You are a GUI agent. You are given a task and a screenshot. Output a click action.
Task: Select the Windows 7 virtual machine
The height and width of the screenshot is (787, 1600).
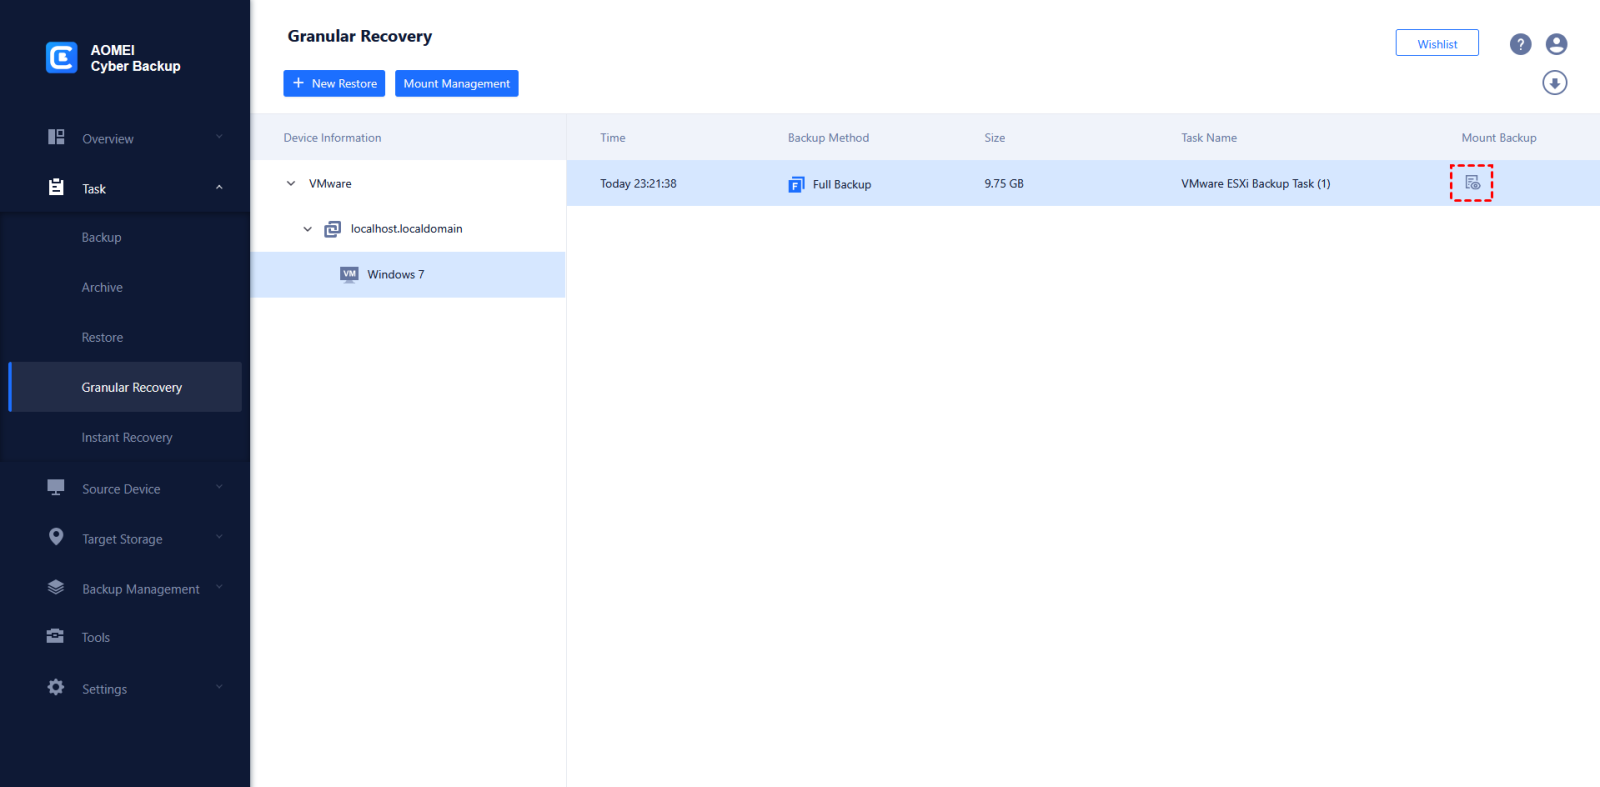tap(408, 274)
